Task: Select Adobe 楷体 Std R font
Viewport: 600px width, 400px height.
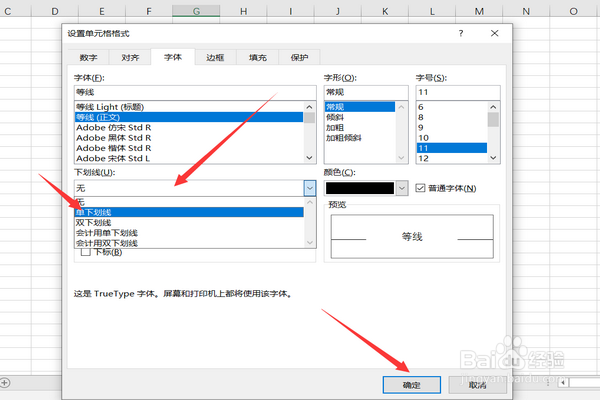Action: coord(189,148)
